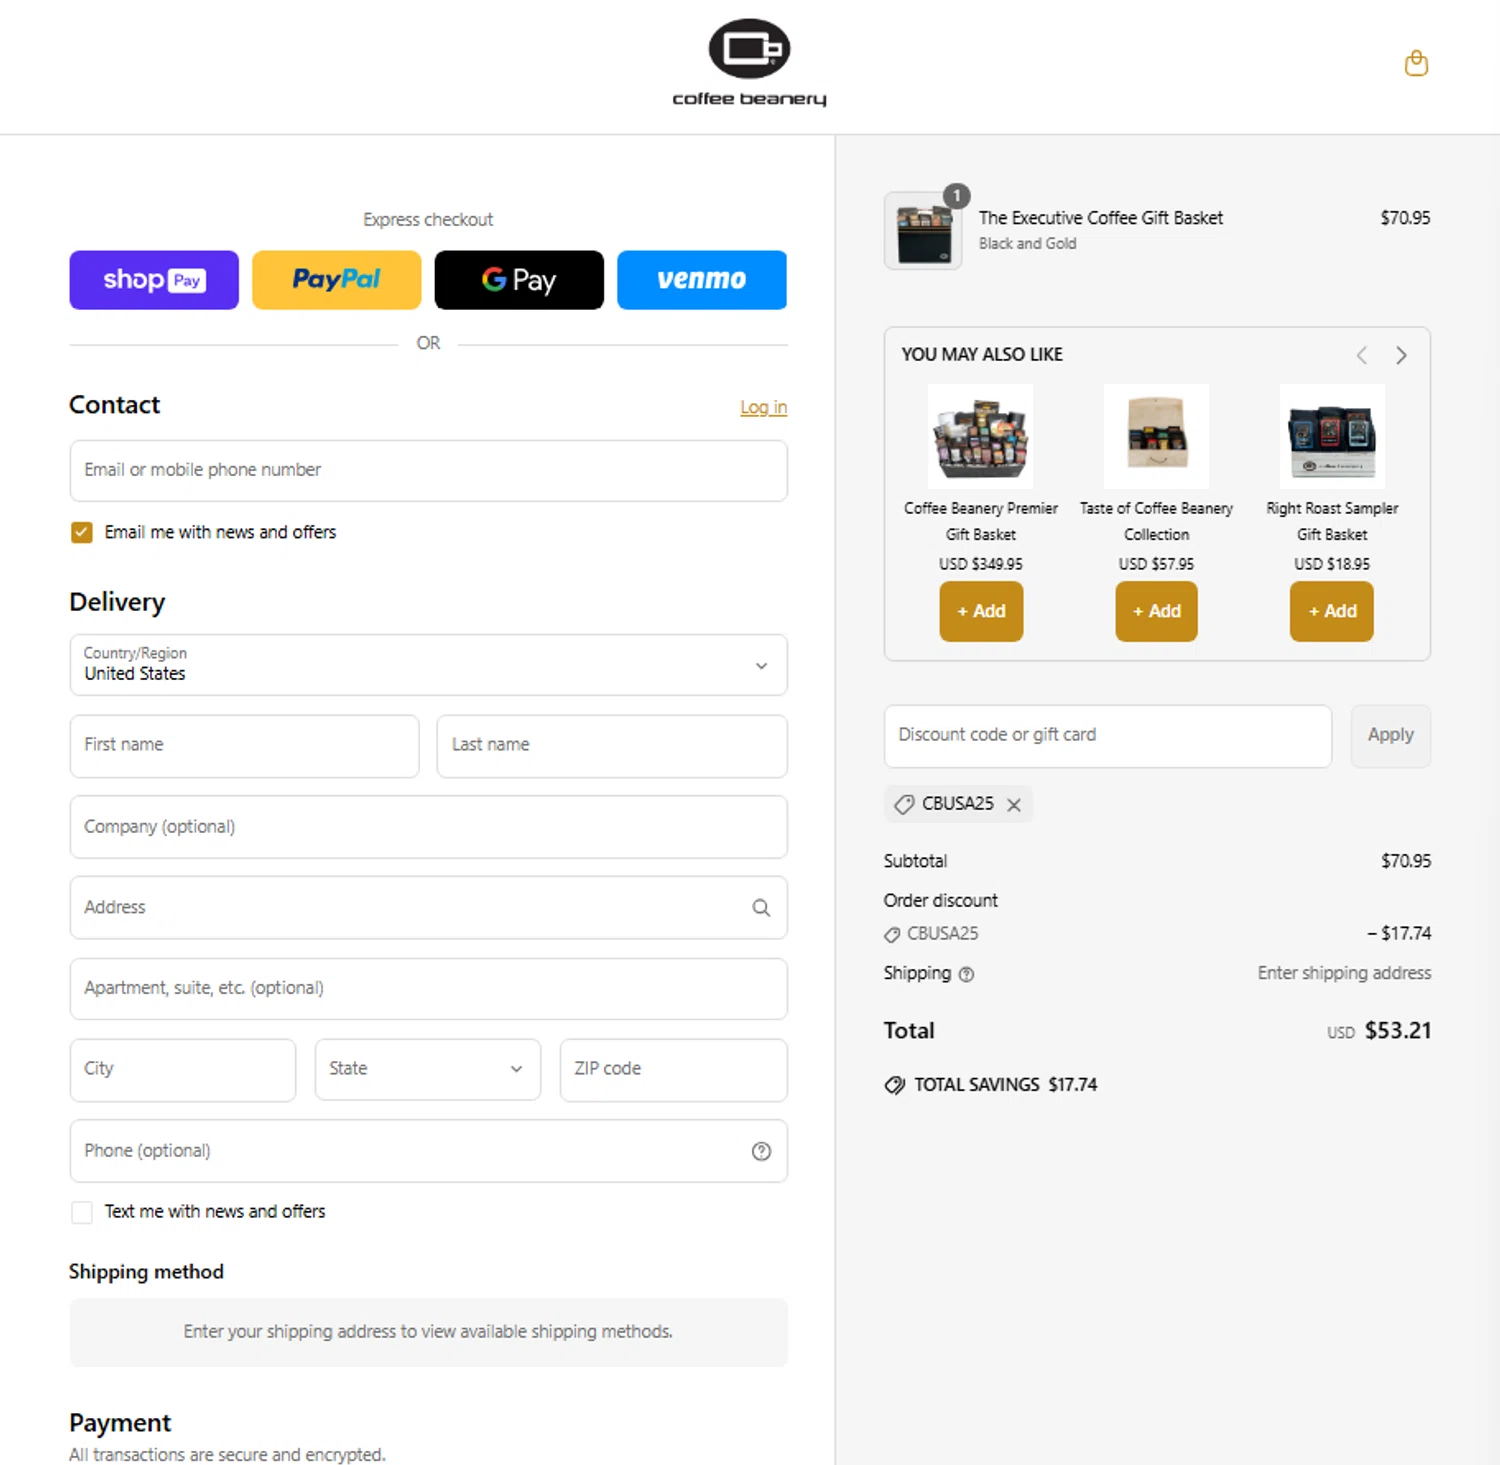Viewport: 1500px width, 1465px height.
Task: Click the discount amount '– $17.74'
Action: [x=1399, y=933]
